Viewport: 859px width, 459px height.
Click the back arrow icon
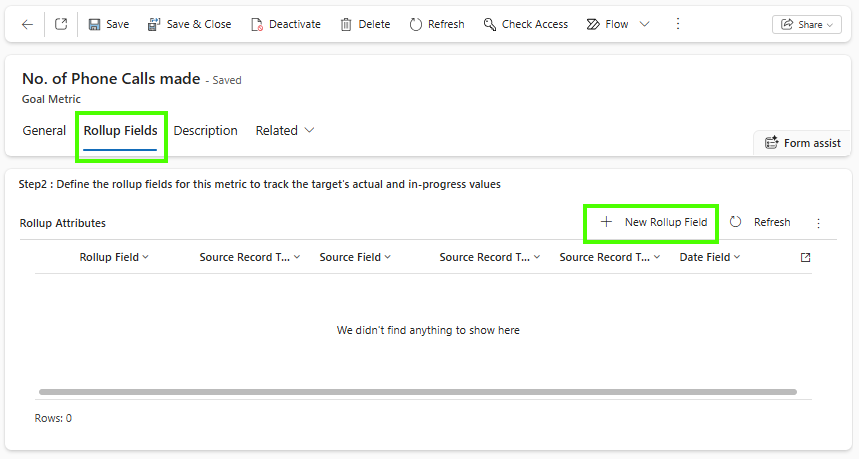tap(27, 24)
